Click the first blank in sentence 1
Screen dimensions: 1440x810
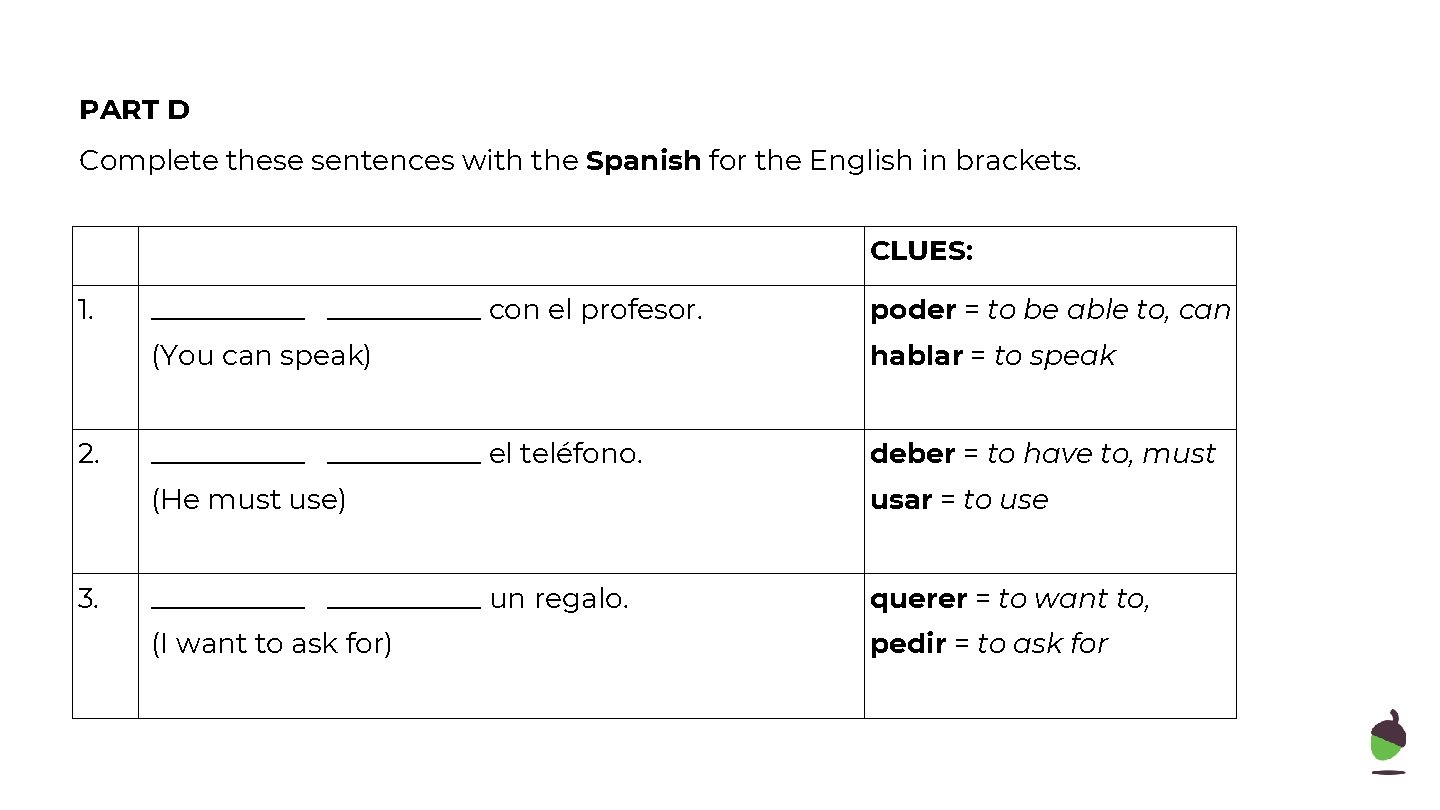228,317
